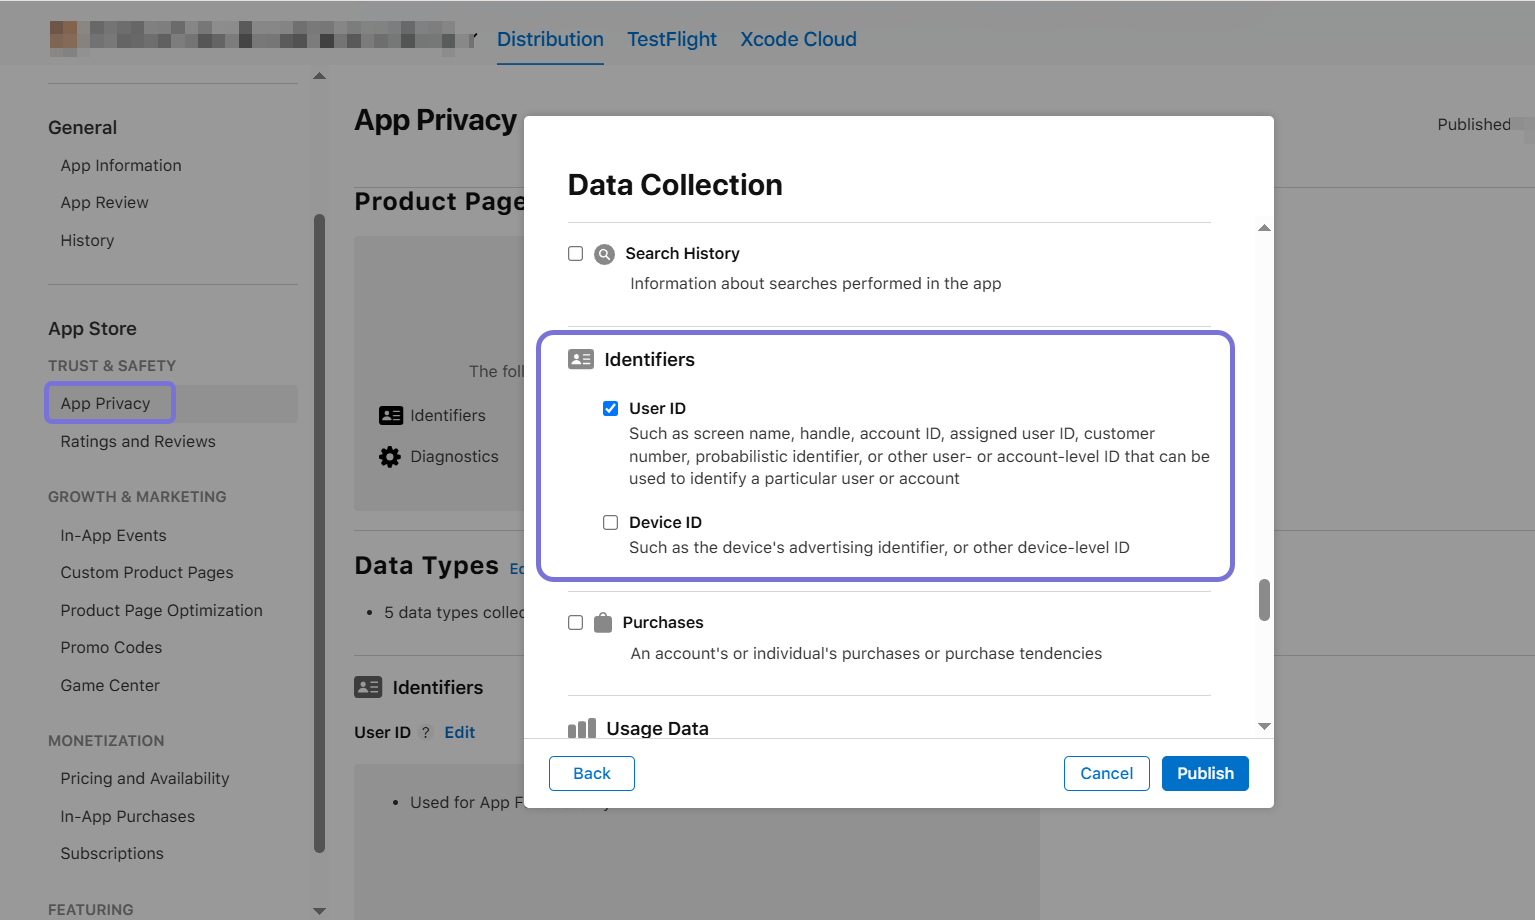Tick the Purchases checkbox
The image size is (1535, 920).
[575, 622]
